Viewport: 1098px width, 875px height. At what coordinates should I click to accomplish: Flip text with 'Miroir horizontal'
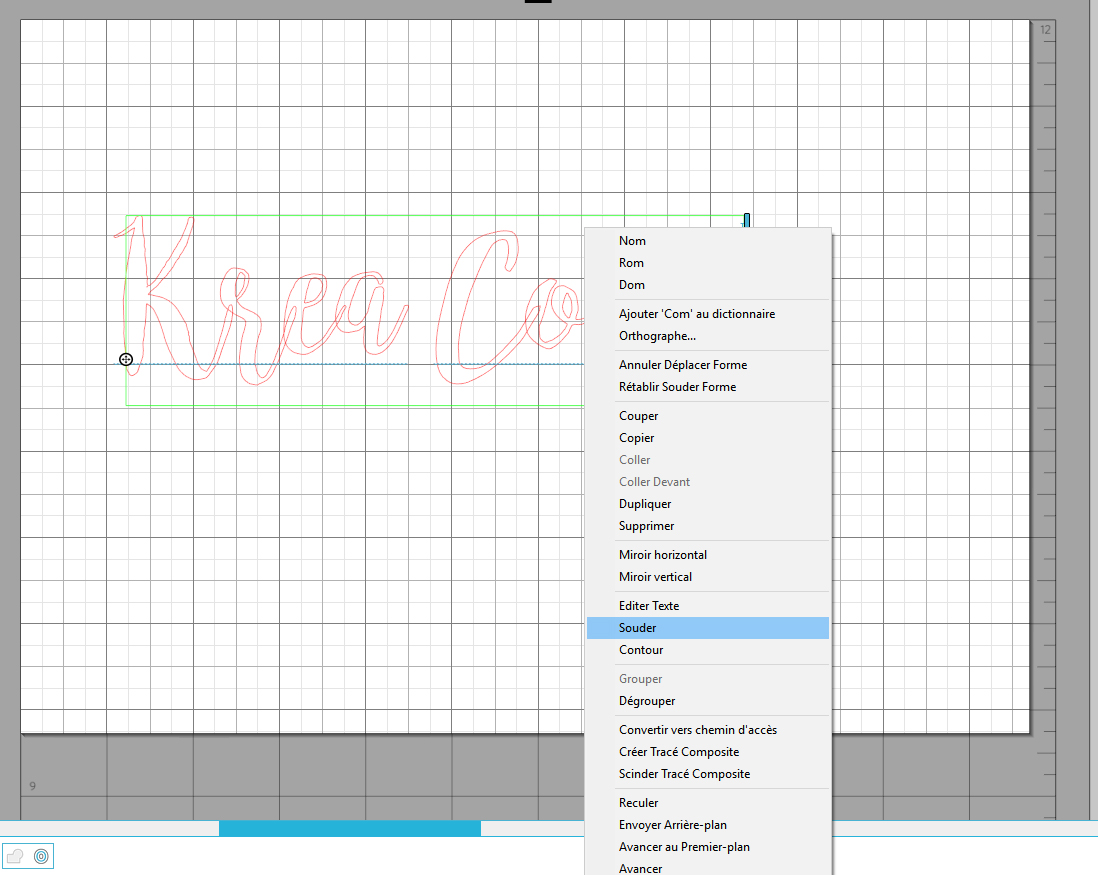point(662,555)
